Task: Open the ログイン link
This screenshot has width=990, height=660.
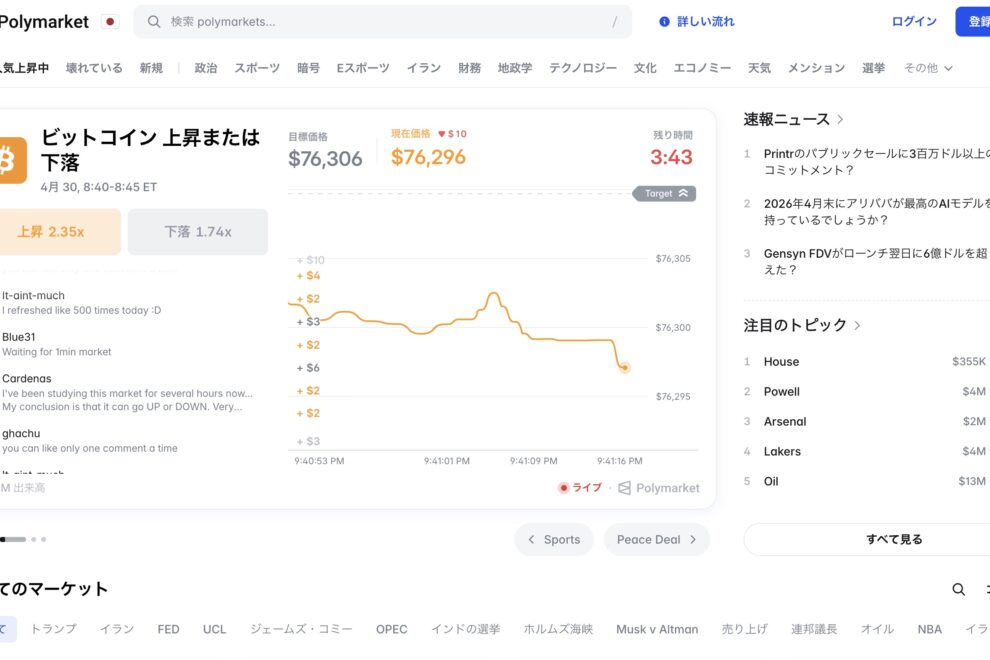Action: (x=913, y=21)
